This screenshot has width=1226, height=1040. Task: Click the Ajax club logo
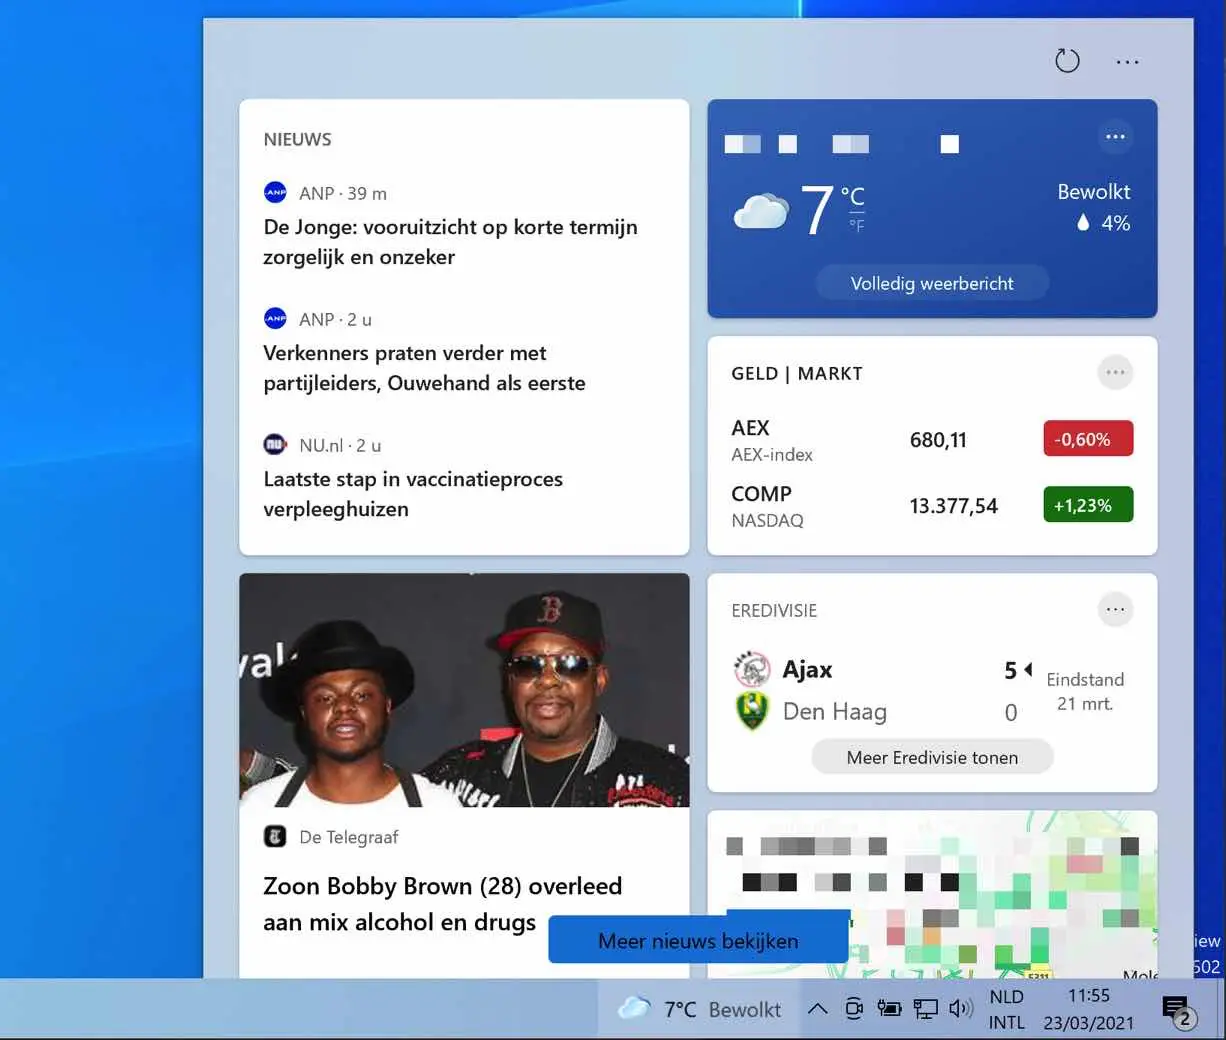click(x=752, y=669)
